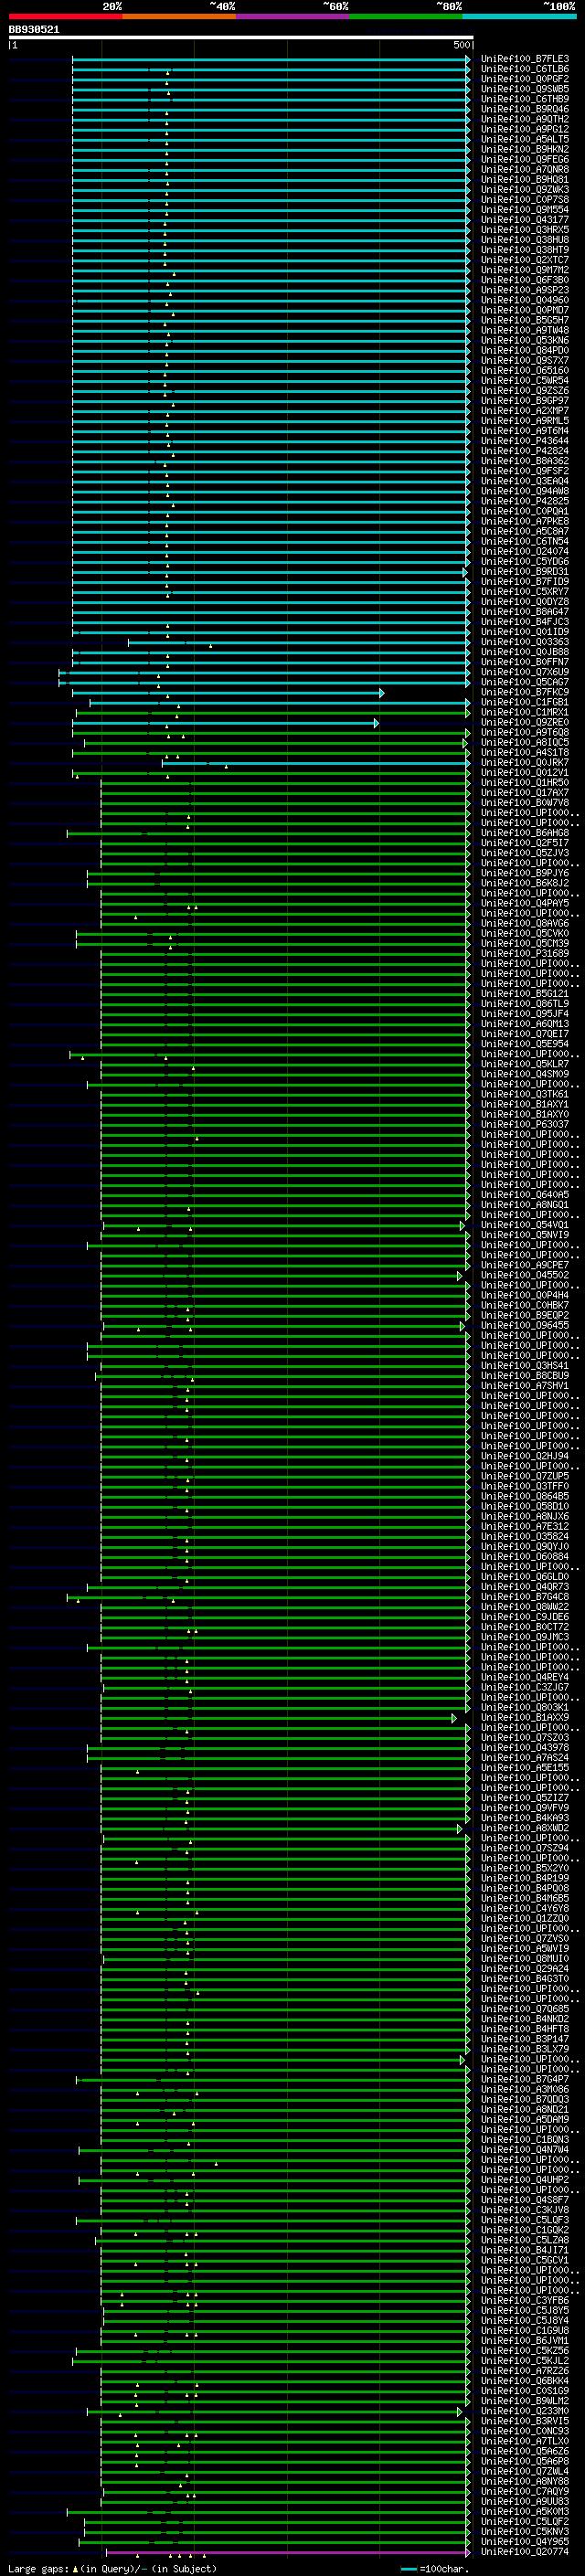Select sequence ID UniRef100_B8A362
The height and width of the screenshot is (2576, 585).
click(524, 461)
